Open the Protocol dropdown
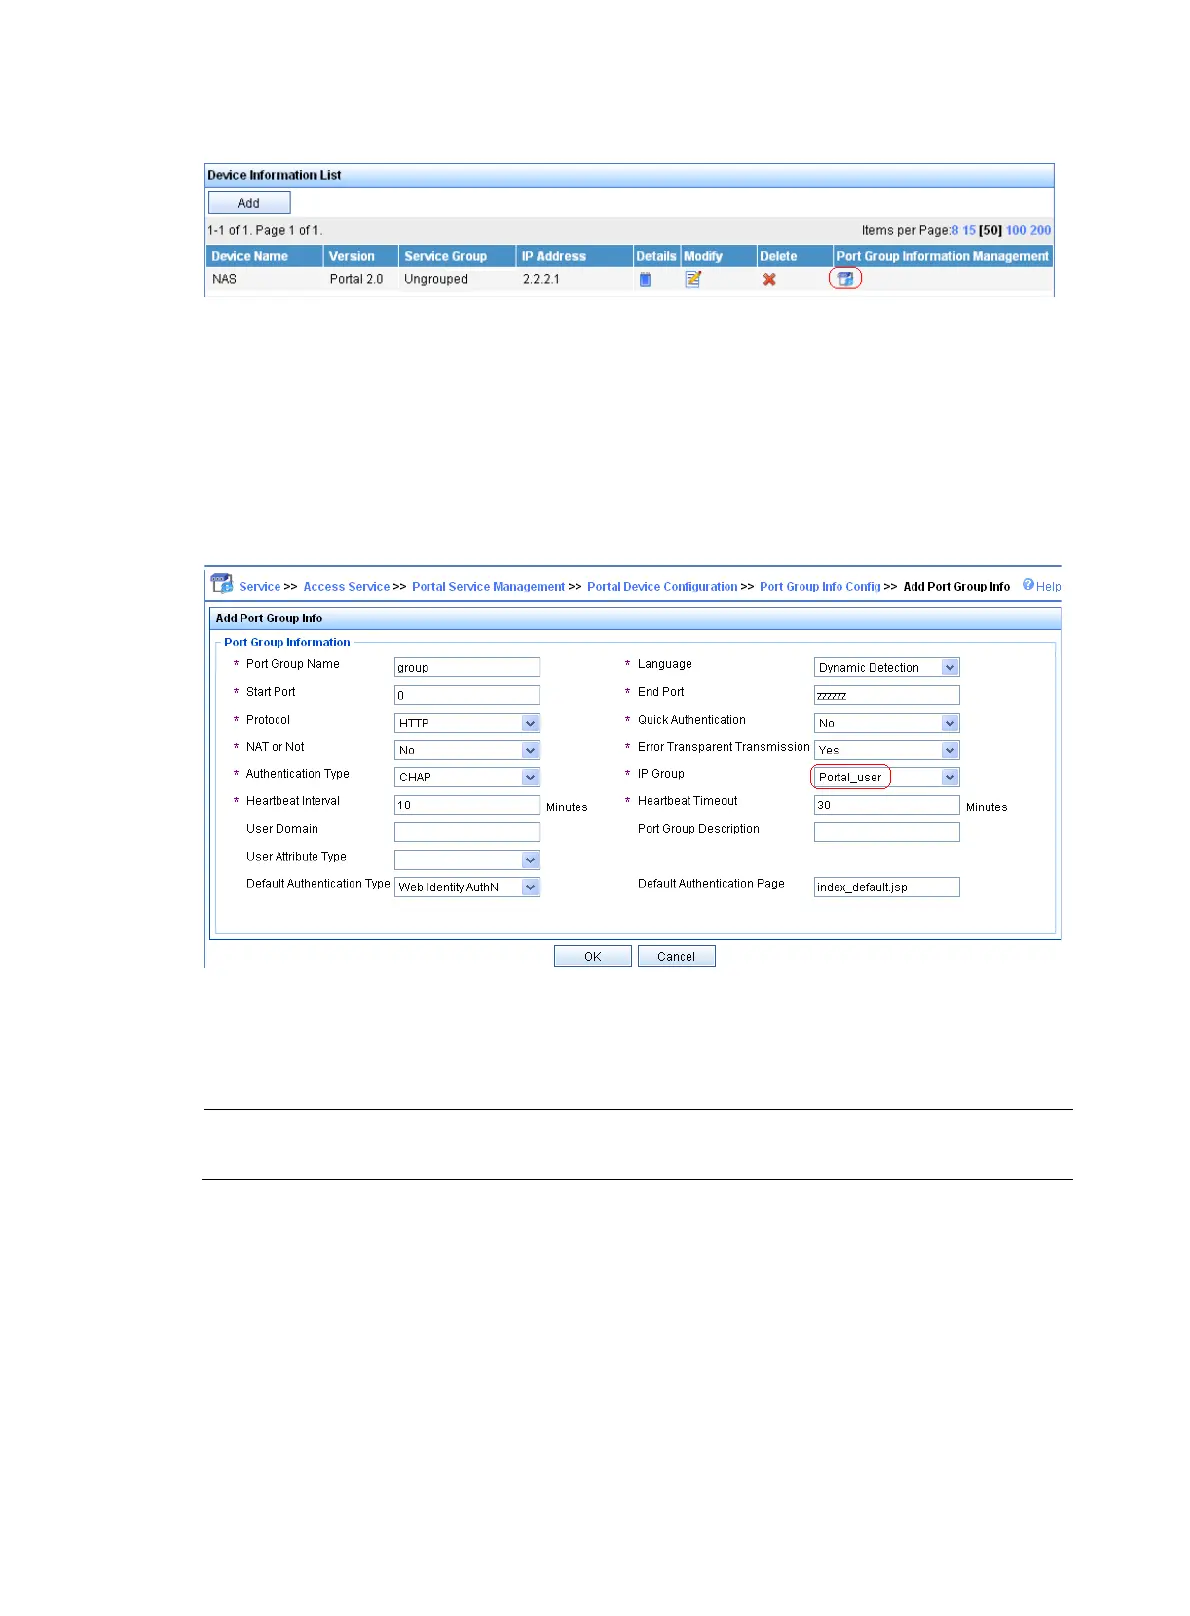1190x1616 pixels. tap(467, 723)
